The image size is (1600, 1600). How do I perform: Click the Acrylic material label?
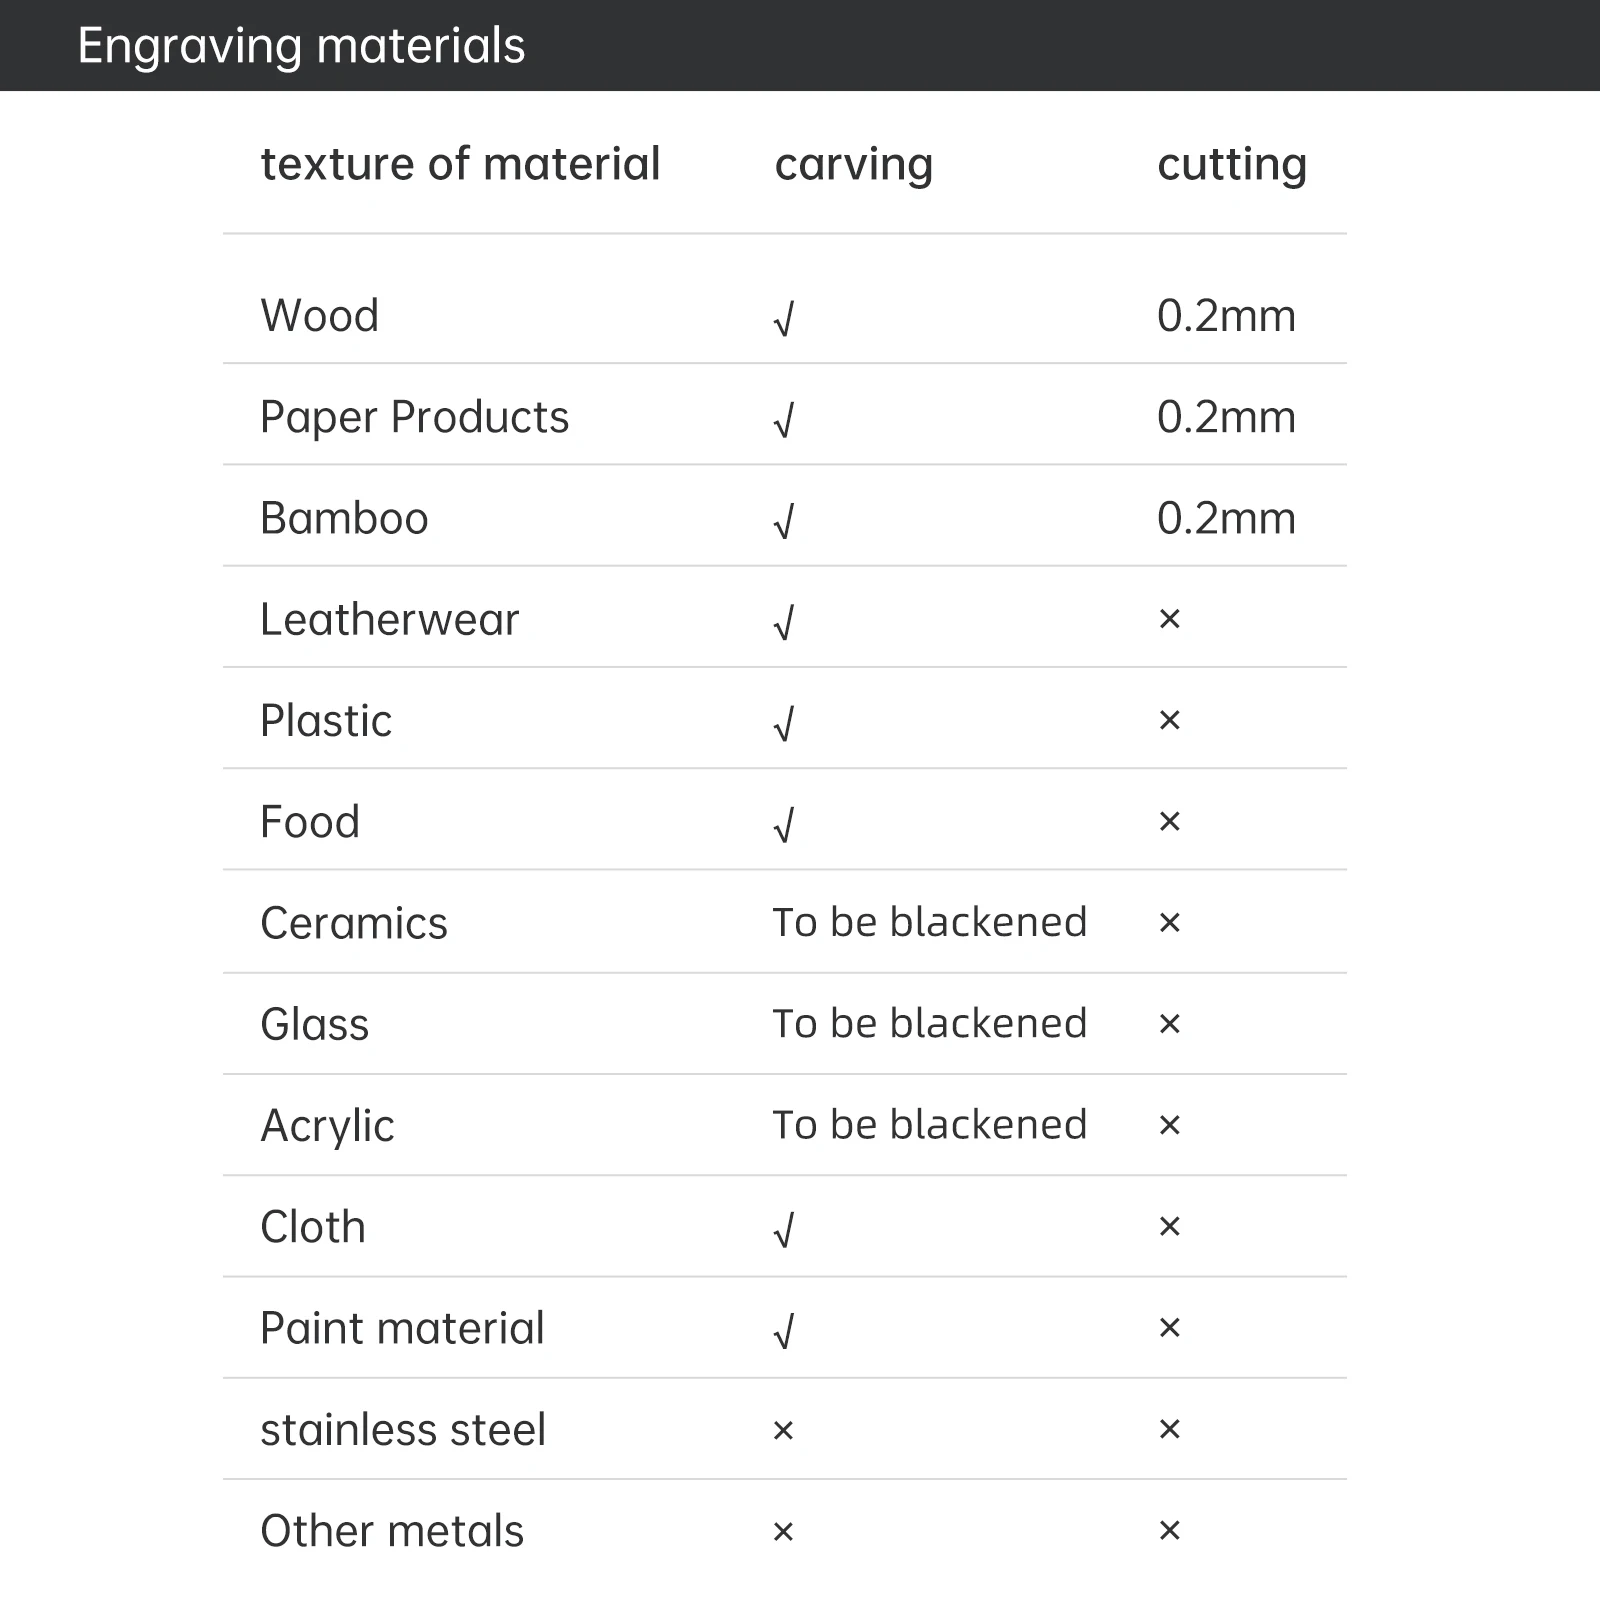pos(327,1126)
